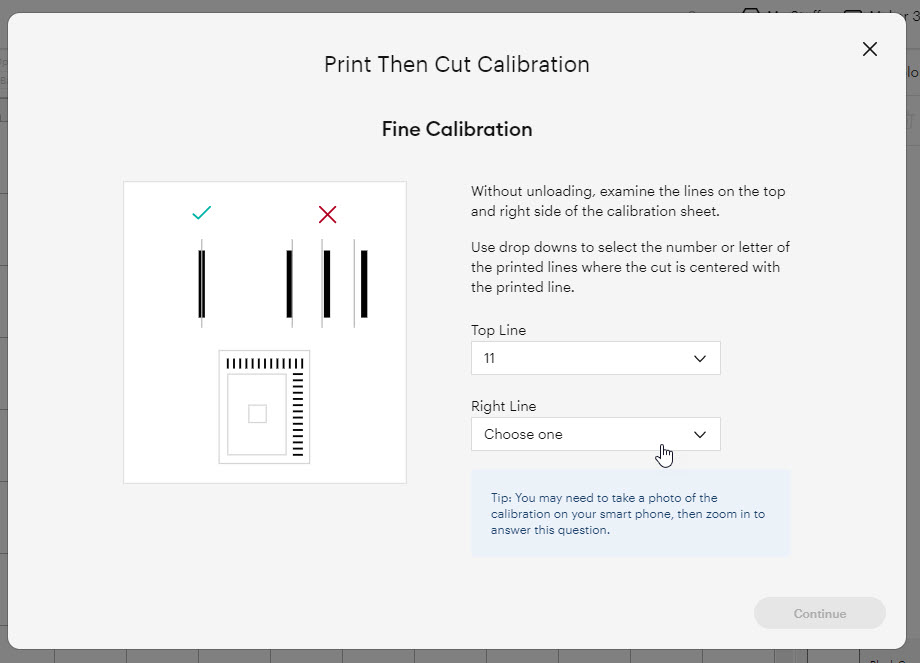This screenshot has height=663, width=920.
Task: Click the calibration sheet diagram's small center square
Action: [x=257, y=413]
